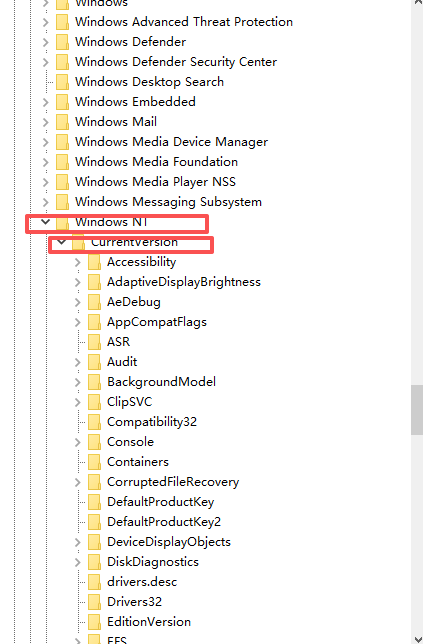Screen dimensions: 423x644
Task: Click the AeDebug folder icon
Action: click(x=94, y=302)
